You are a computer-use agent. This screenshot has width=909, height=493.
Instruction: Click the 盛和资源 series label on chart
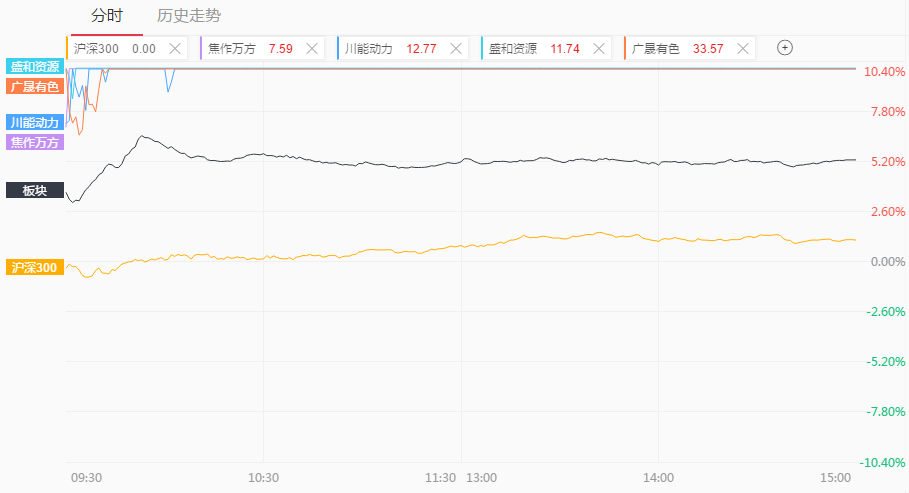pyautogui.click(x=35, y=66)
